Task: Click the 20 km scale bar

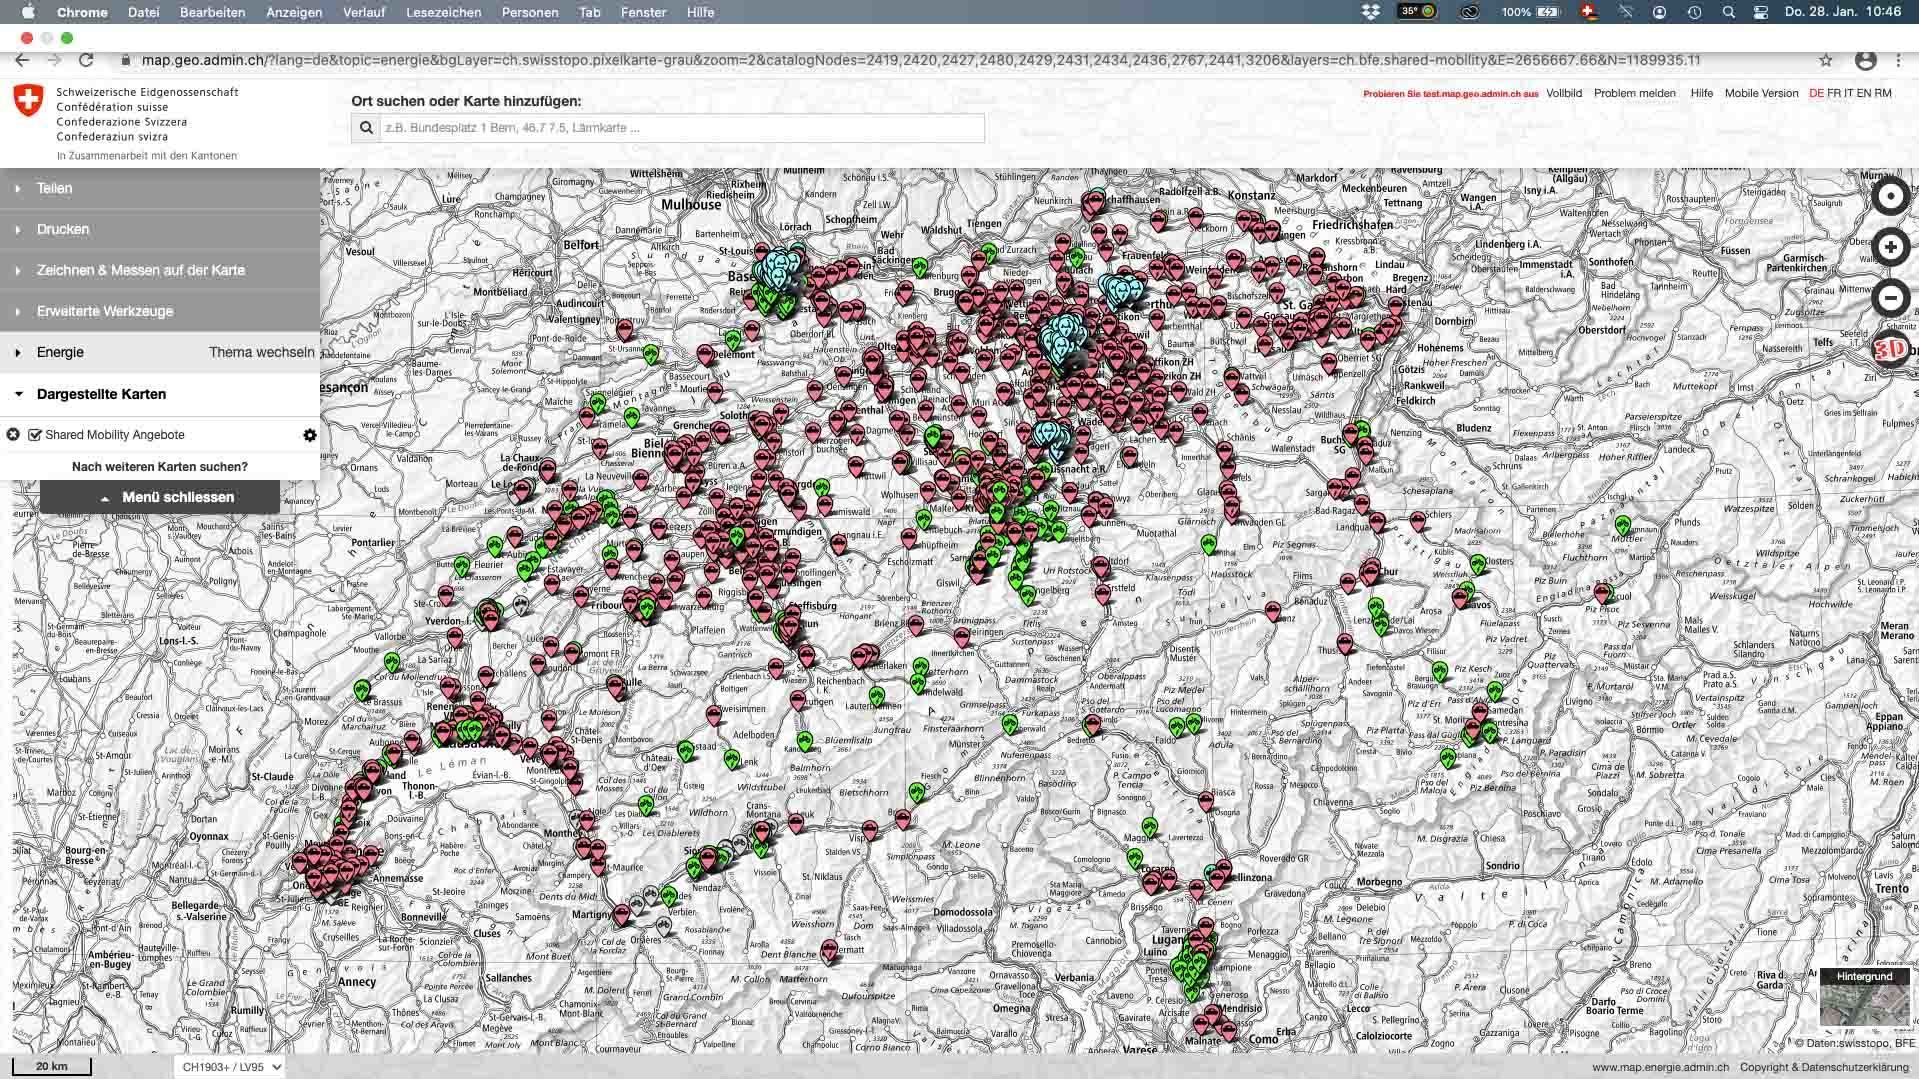Action: tap(52, 1066)
